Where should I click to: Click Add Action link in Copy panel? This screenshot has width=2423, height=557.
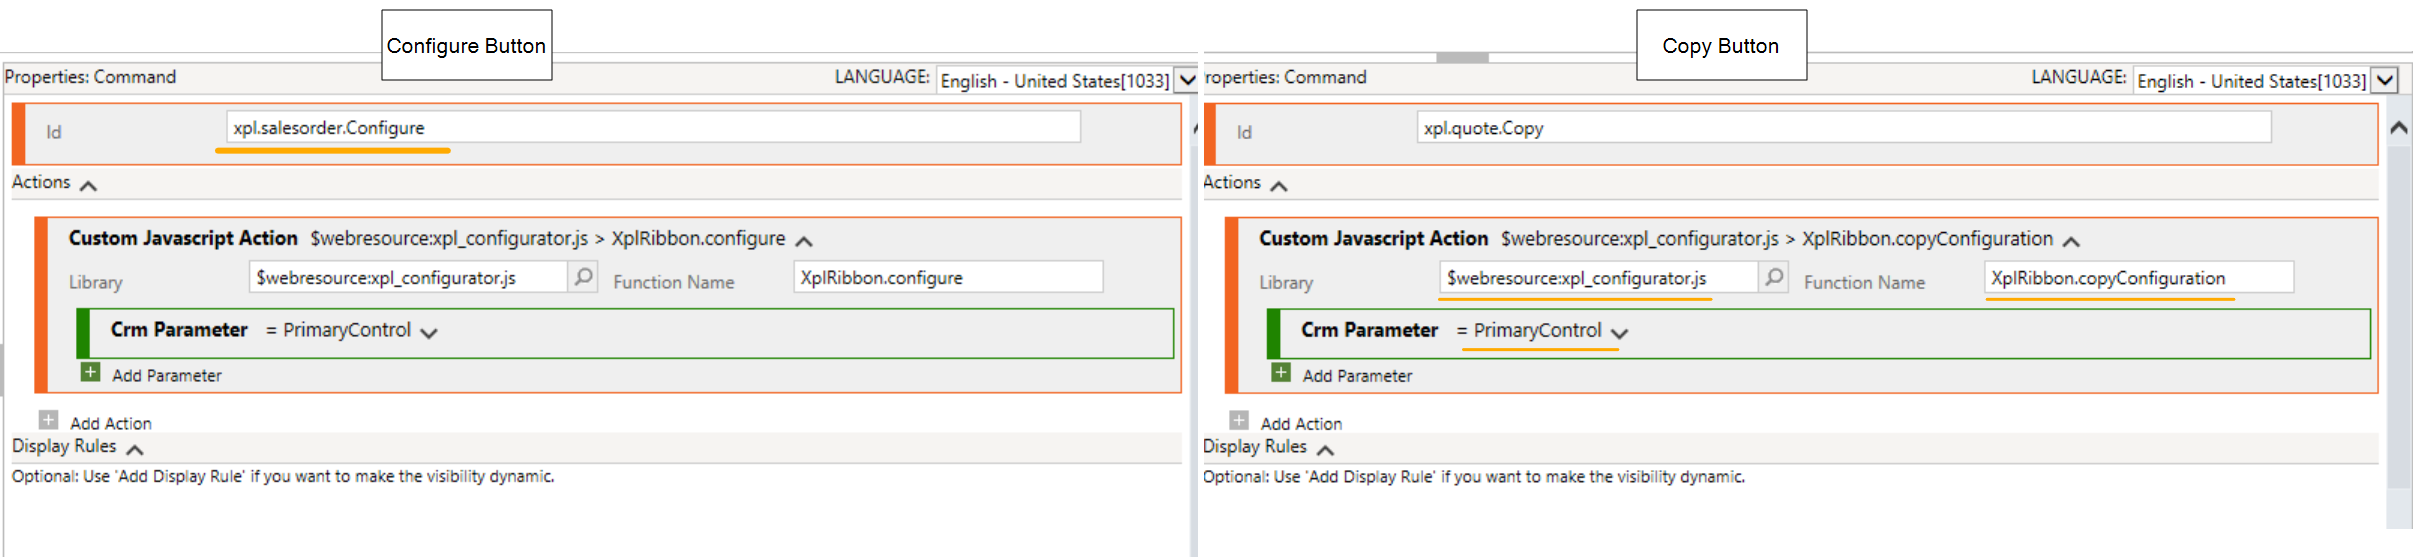coord(1301,423)
